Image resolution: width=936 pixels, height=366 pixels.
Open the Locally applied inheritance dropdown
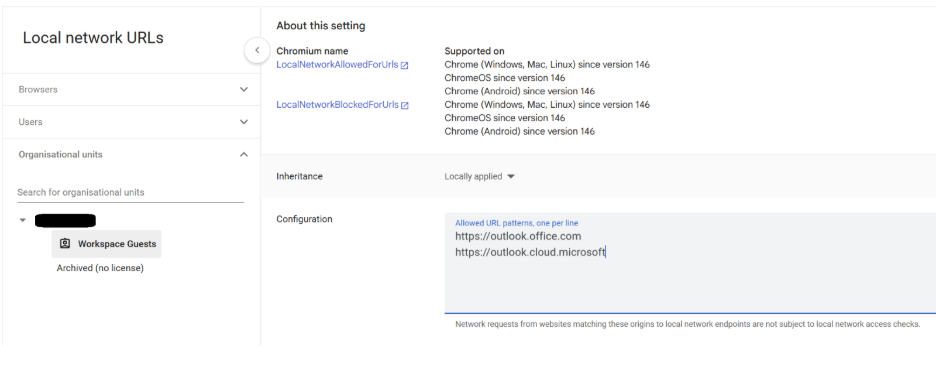479,177
